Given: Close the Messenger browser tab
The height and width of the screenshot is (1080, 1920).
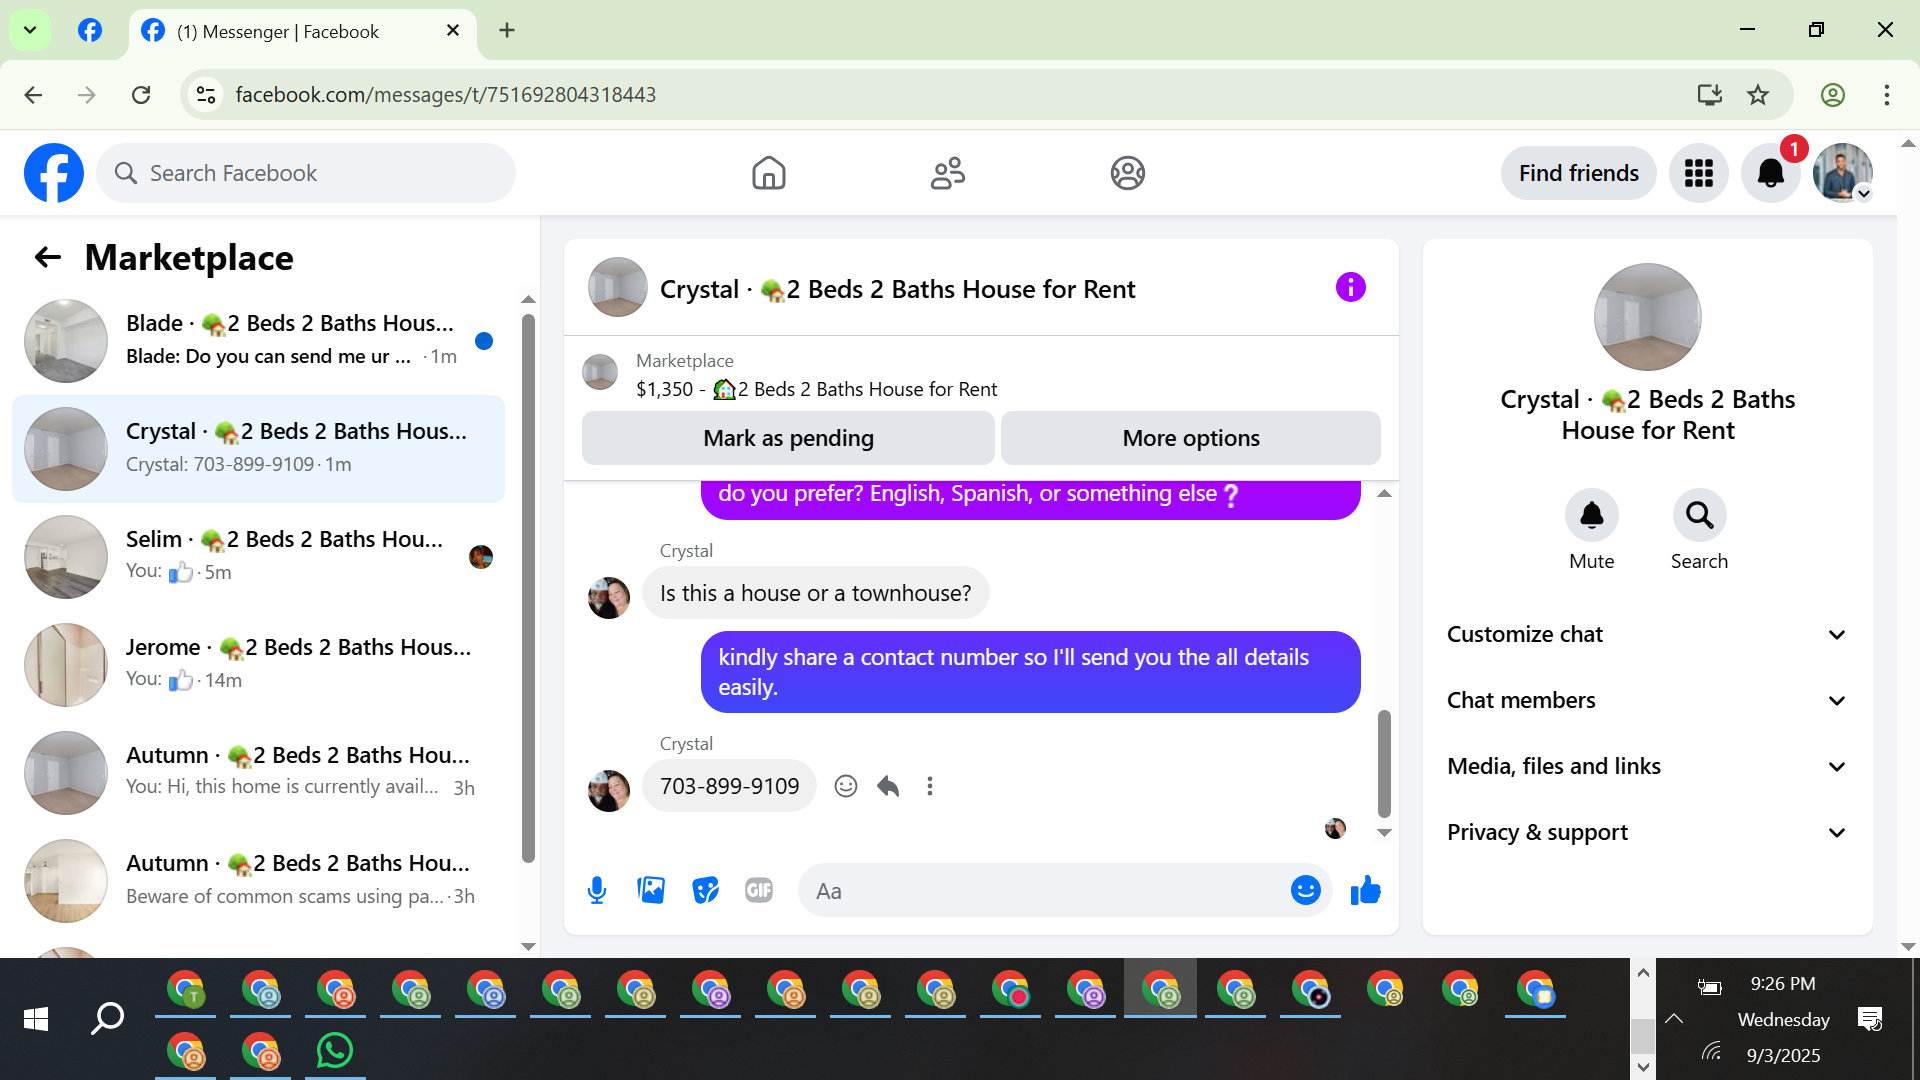Looking at the screenshot, I should 453,31.
